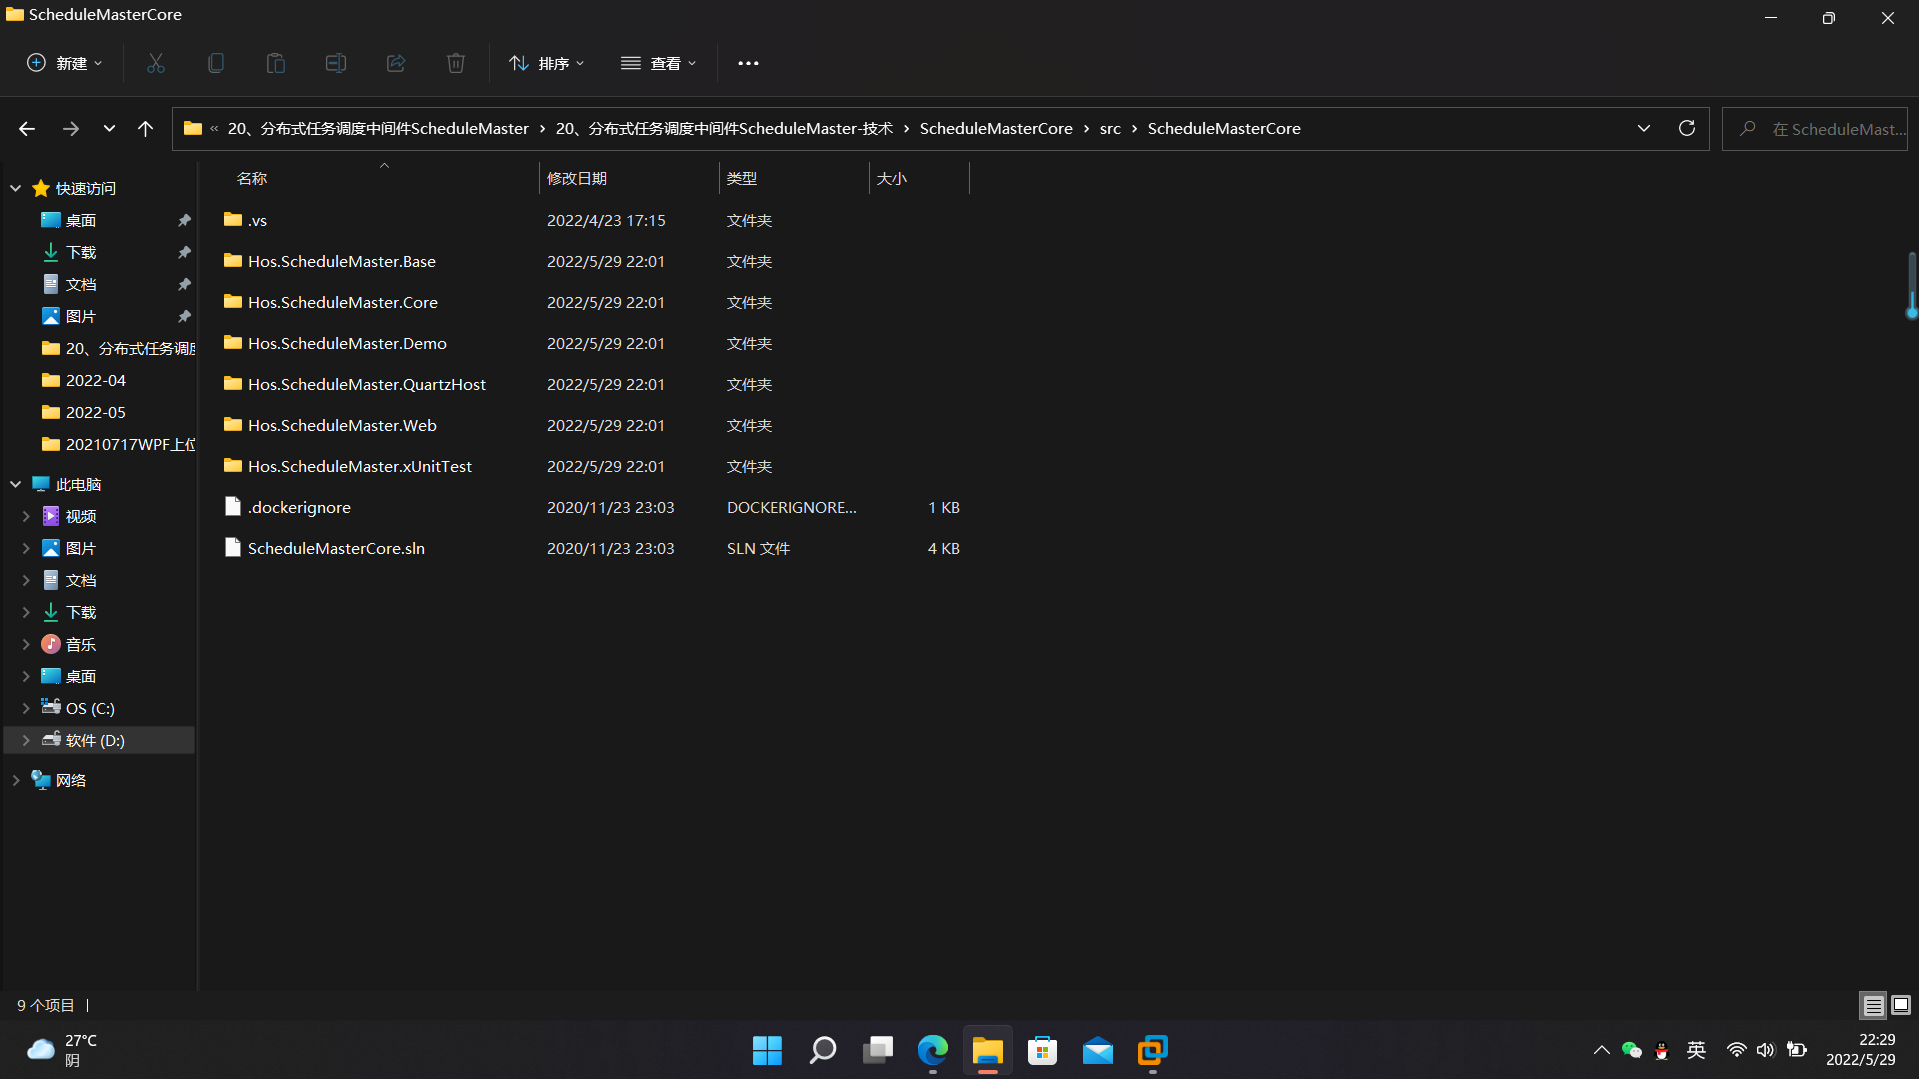Click the Cut scissors icon in toolbar
This screenshot has height=1079, width=1919.
[156, 63]
